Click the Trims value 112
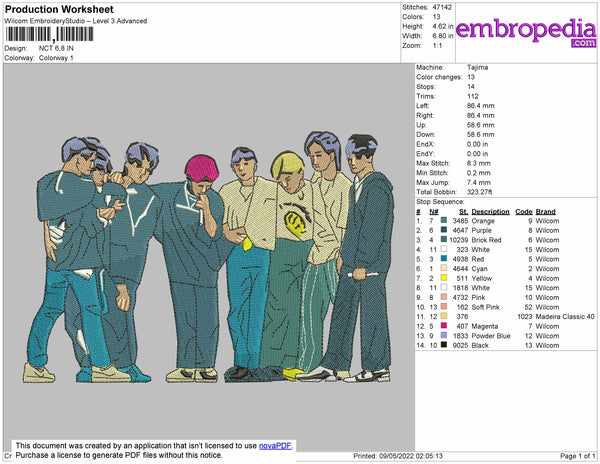 pyautogui.click(x=473, y=96)
